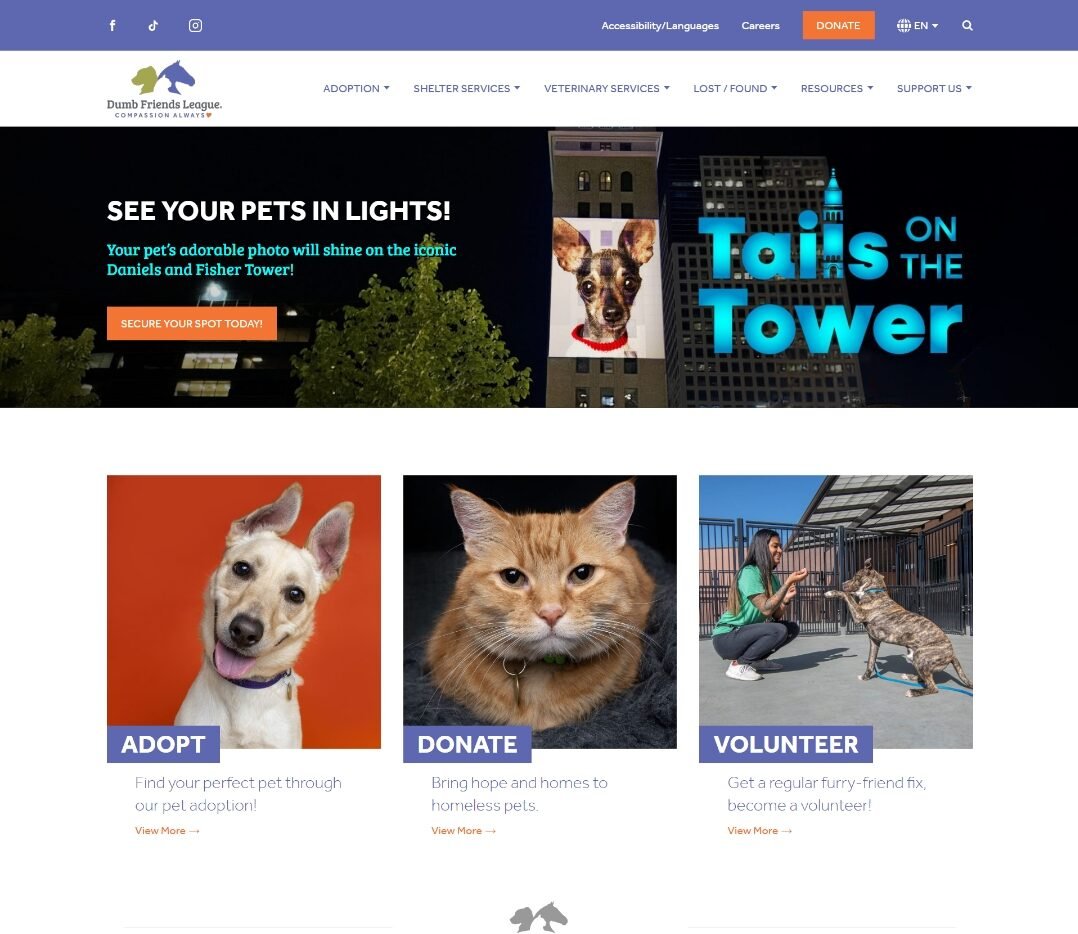Open the Support Us menu

click(x=934, y=88)
